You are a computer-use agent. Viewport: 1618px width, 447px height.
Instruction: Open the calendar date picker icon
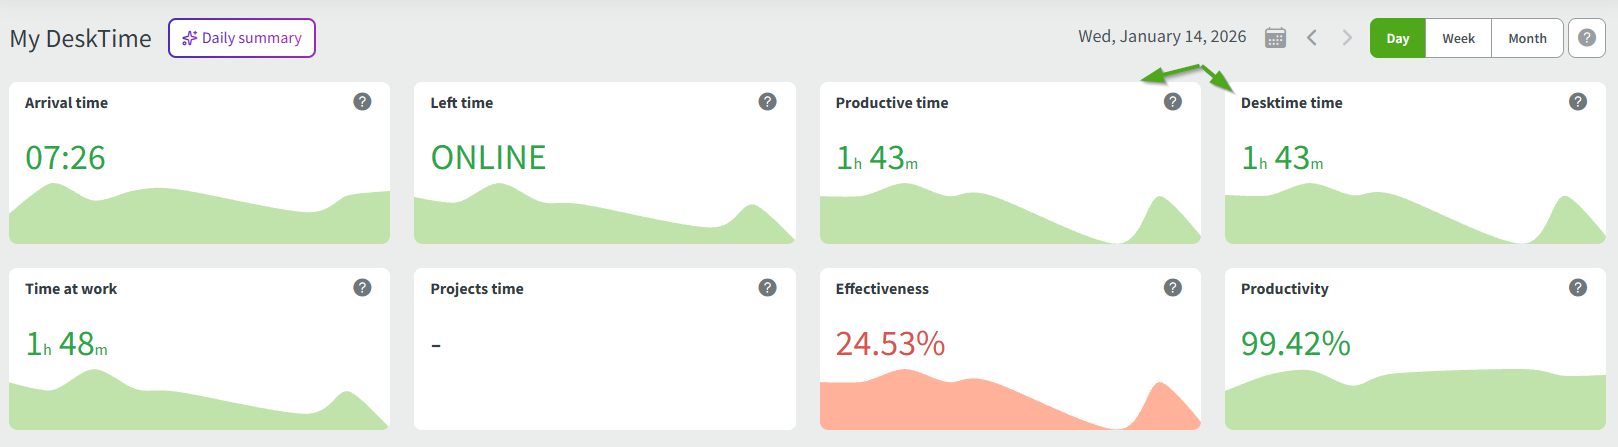click(1275, 38)
